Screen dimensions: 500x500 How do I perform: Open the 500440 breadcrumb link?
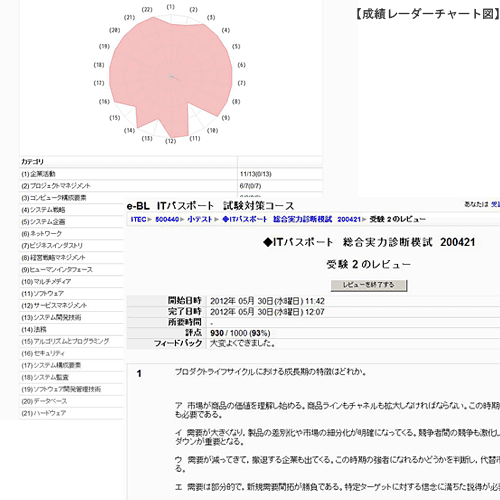(167, 219)
